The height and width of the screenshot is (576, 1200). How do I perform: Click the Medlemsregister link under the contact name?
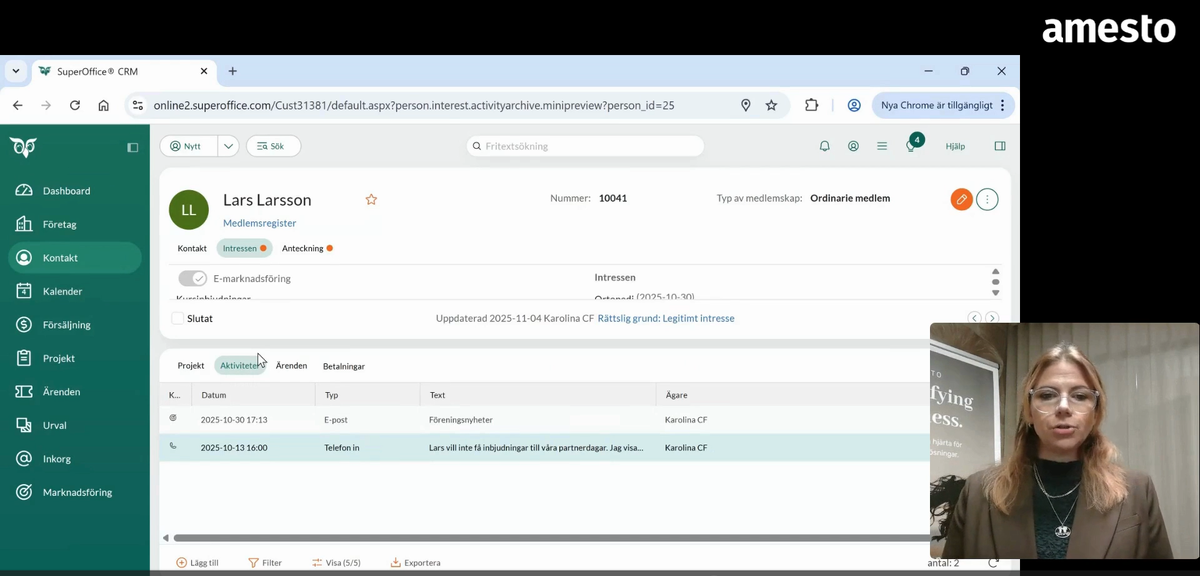tap(260, 223)
